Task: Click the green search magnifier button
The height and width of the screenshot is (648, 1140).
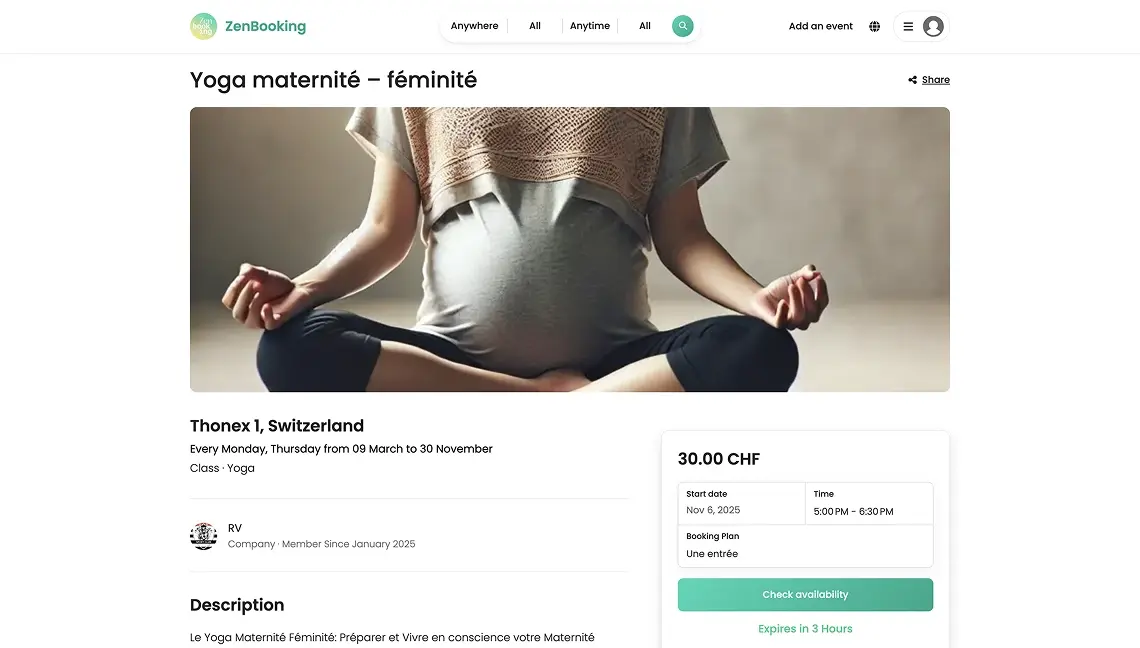Action: tap(682, 26)
